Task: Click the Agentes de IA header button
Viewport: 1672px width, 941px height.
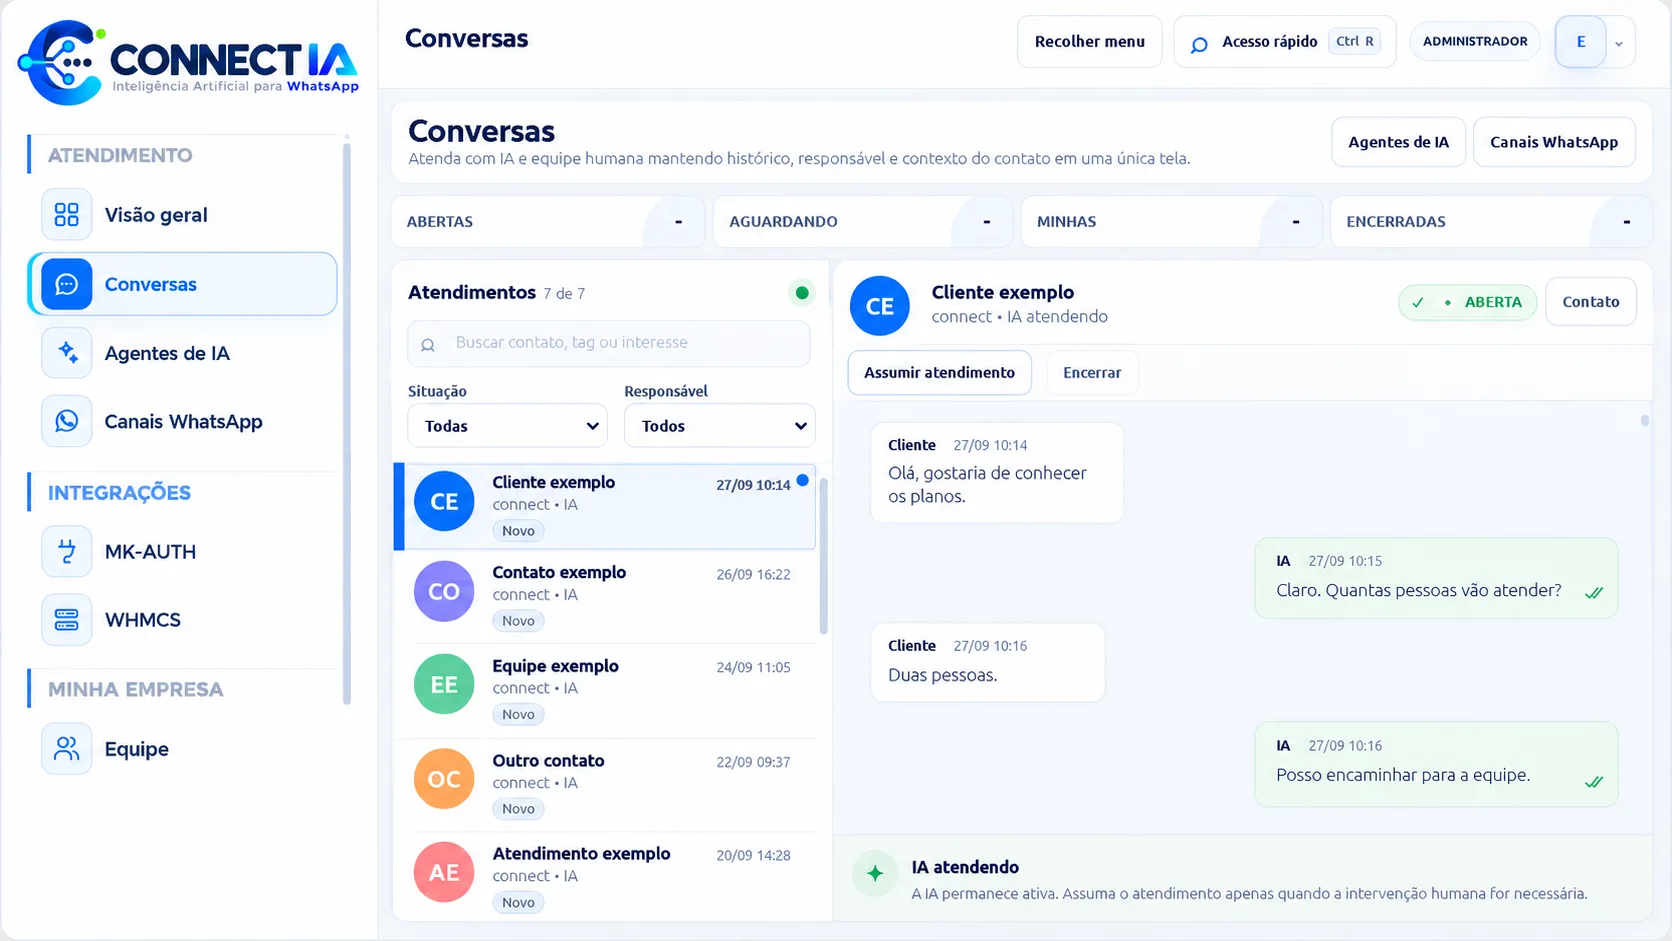Action: (x=1398, y=142)
